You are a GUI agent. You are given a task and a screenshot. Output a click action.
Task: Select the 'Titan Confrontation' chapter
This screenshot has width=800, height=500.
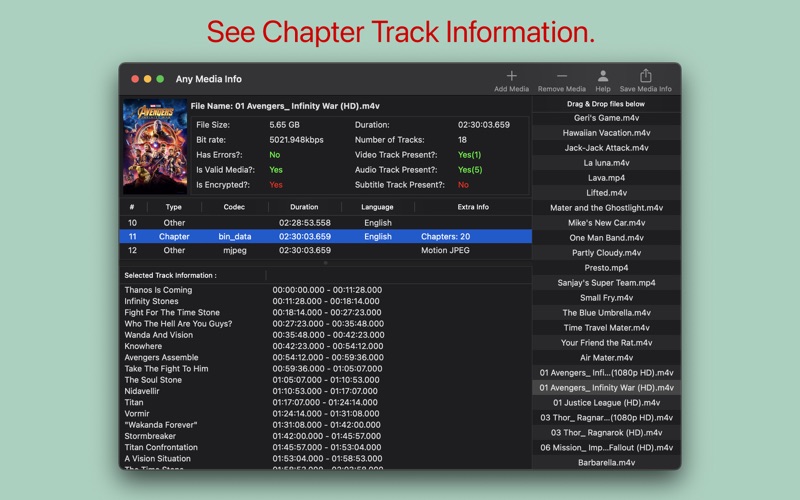tap(326, 447)
